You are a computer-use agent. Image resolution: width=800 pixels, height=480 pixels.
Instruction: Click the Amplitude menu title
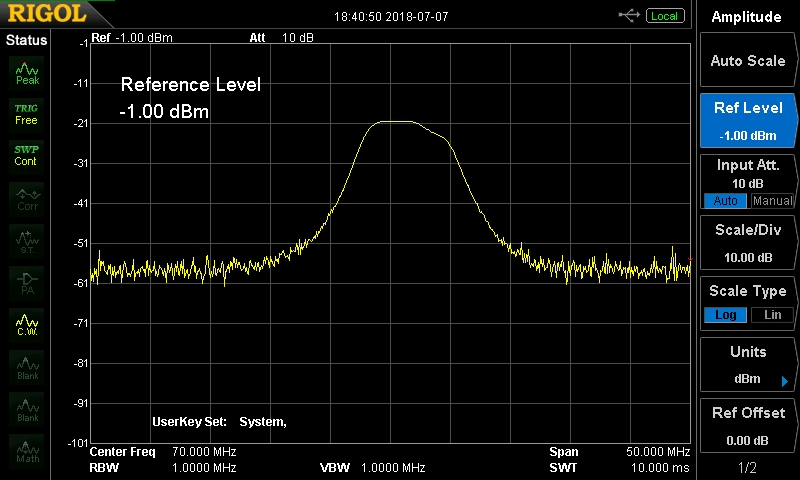(x=746, y=17)
